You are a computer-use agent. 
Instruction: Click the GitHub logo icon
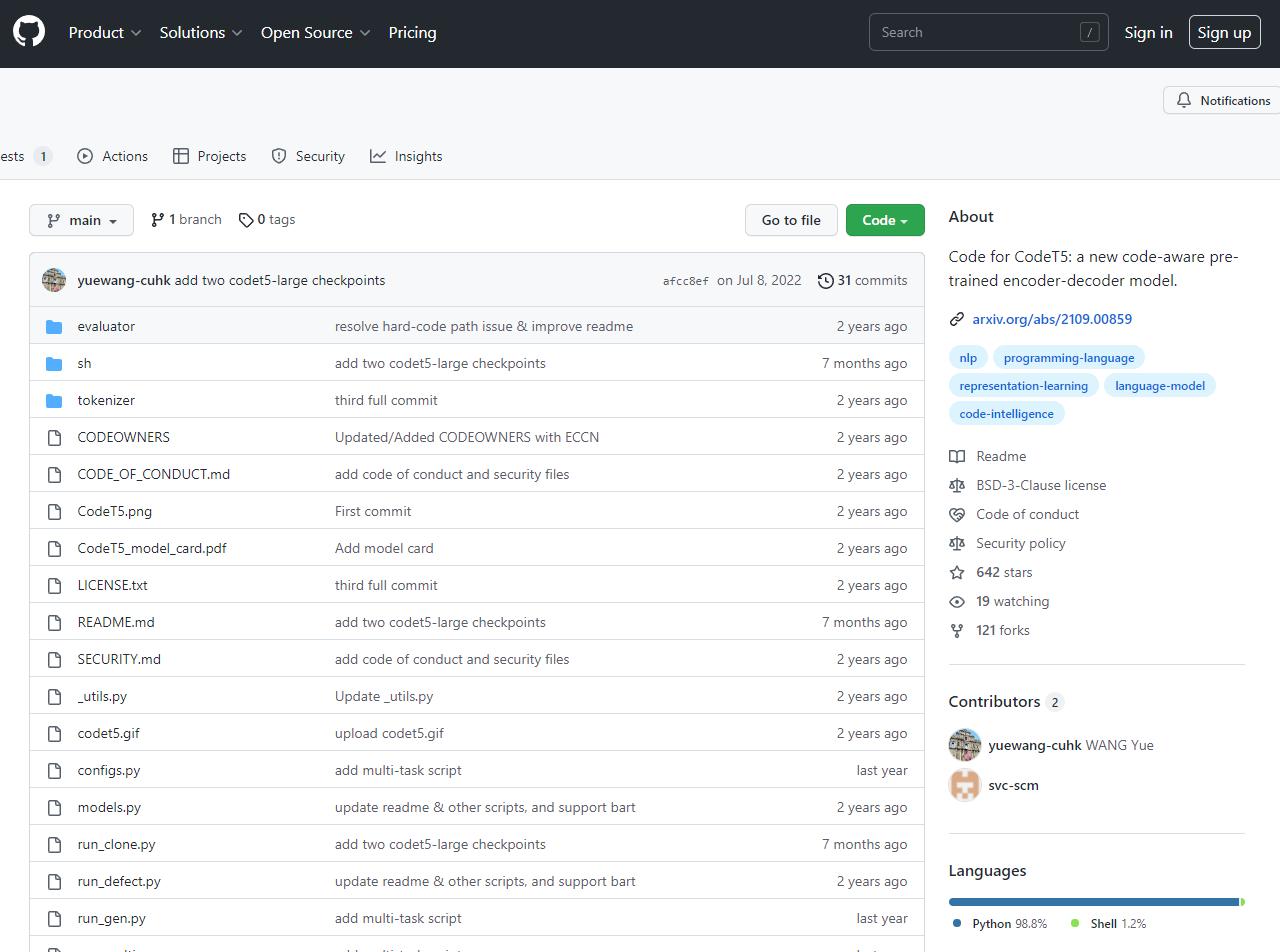29,32
